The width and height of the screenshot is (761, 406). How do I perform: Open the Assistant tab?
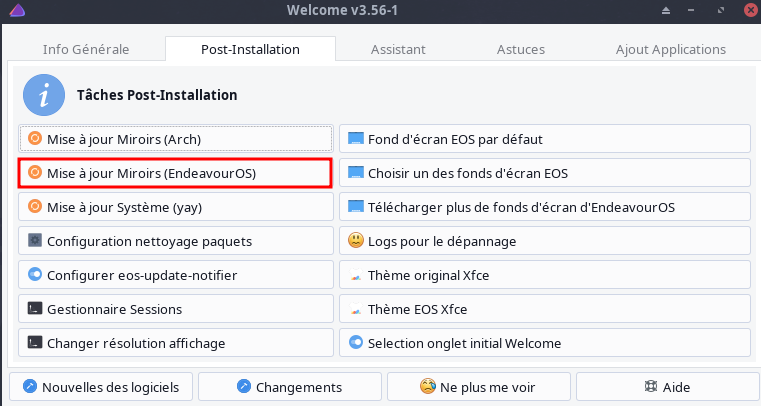(x=398, y=49)
